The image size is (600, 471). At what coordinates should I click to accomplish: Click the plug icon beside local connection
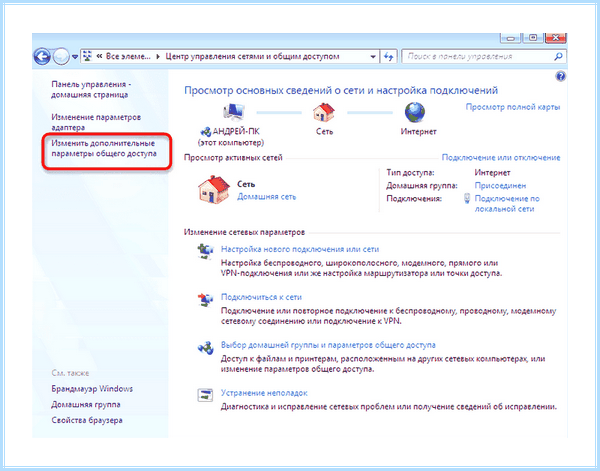point(466,198)
